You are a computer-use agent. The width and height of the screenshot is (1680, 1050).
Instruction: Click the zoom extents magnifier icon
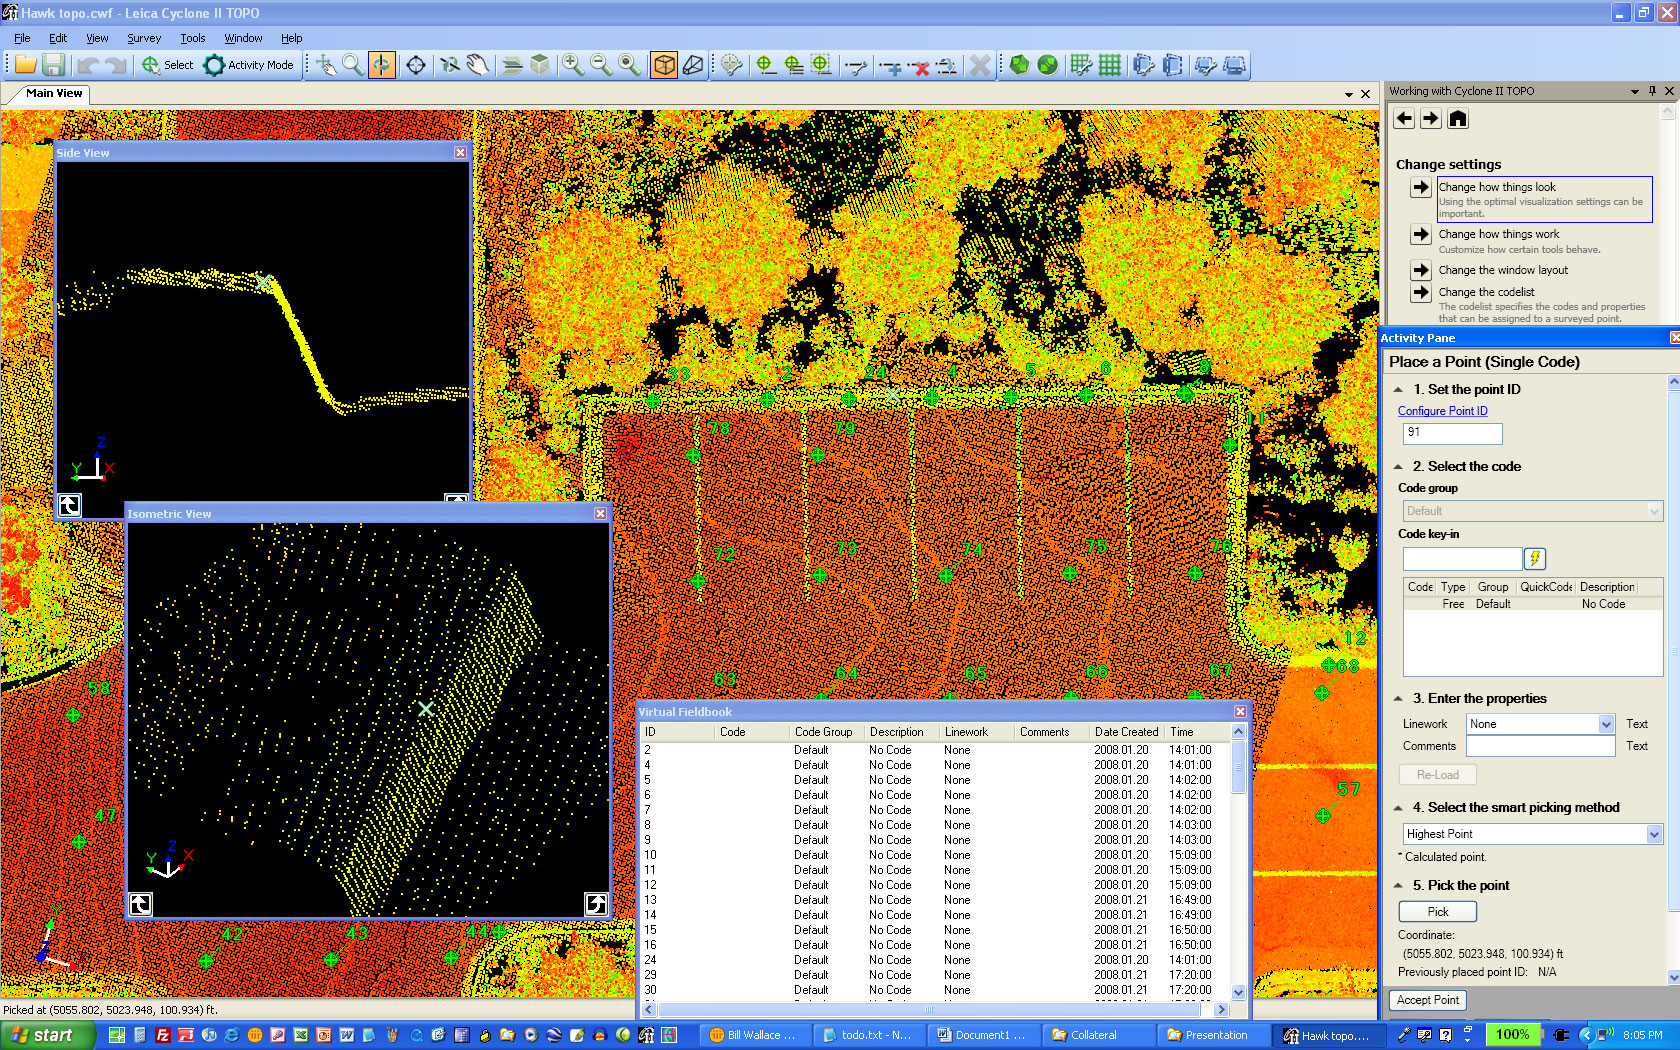(x=628, y=65)
